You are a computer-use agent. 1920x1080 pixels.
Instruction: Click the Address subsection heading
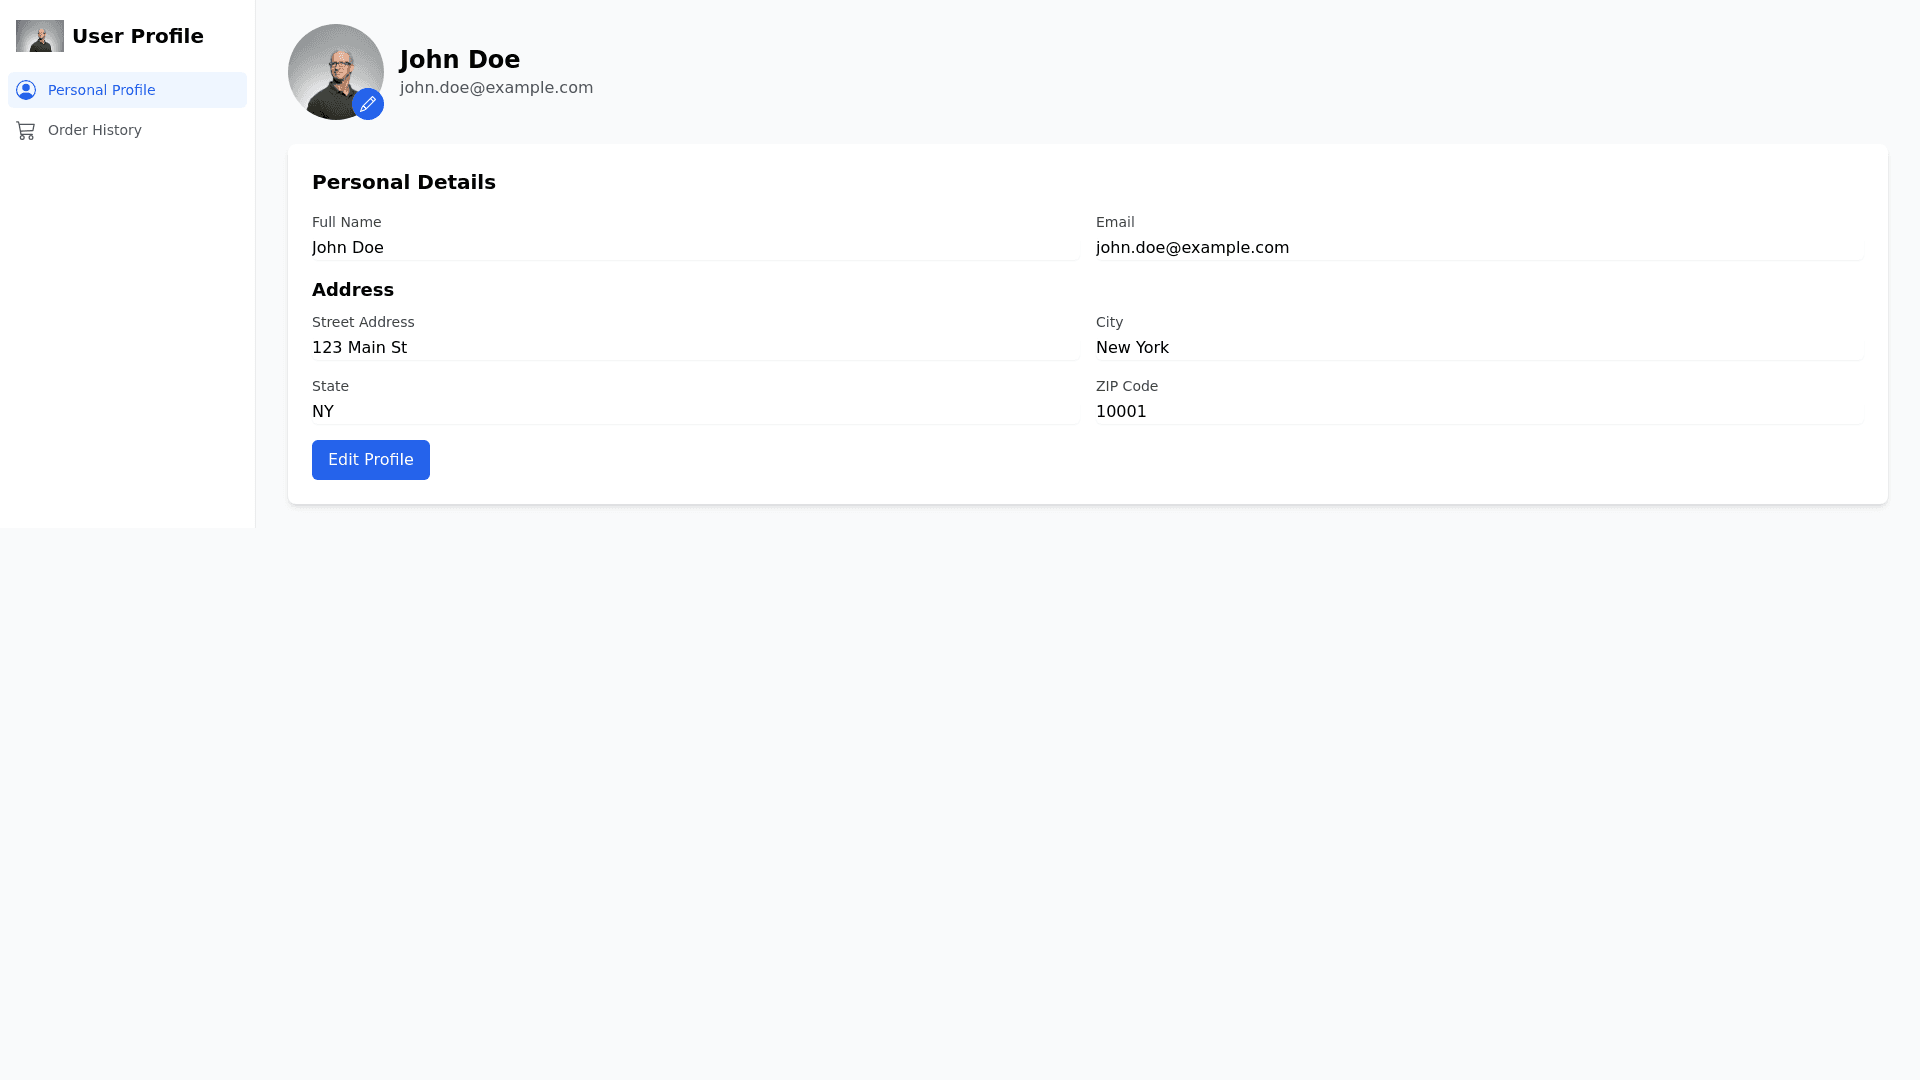(x=352, y=290)
